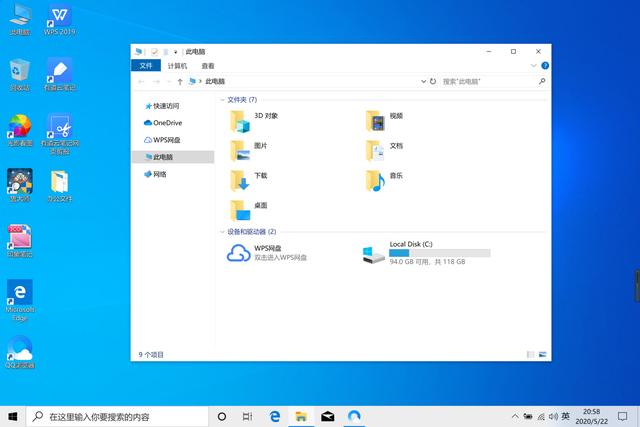Screen dimensions: 640x427
Task: Select the scissors screenshot tool desktop shortcut
Action: coord(60,135)
